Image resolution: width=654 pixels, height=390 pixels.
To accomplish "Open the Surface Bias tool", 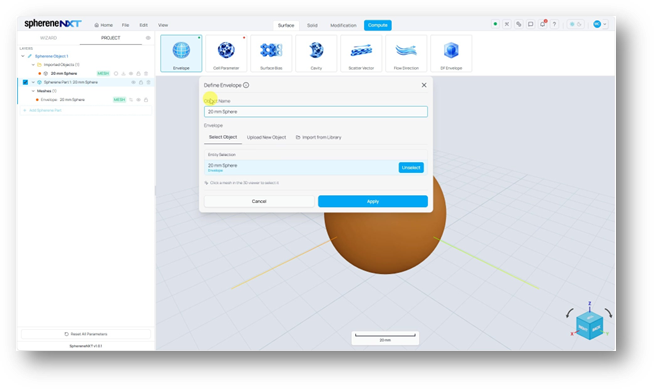I will [x=271, y=53].
